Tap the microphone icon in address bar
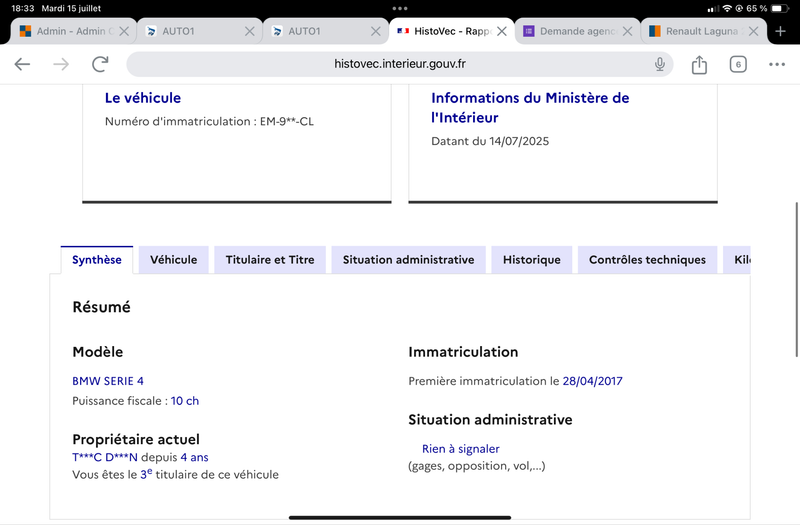The width and height of the screenshot is (800, 525). coord(660,64)
